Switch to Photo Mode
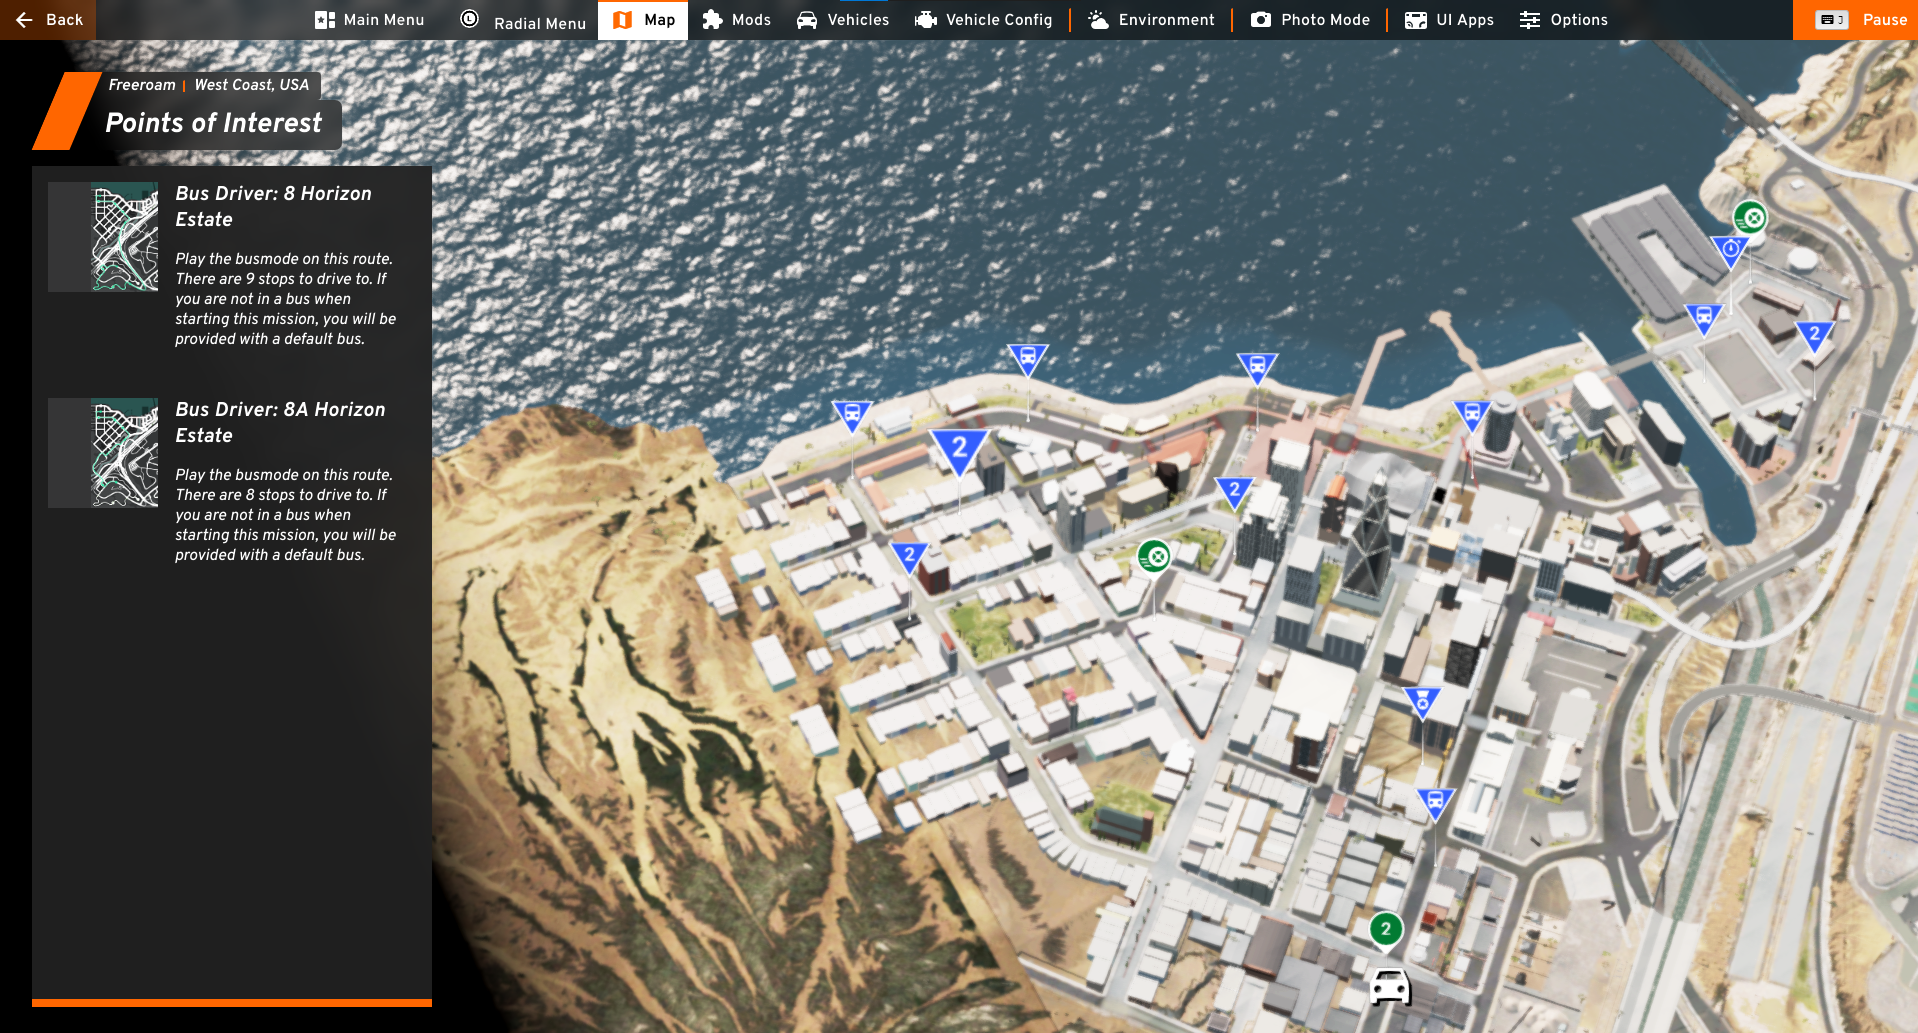Viewport: 1918px width, 1033px height. [x=1310, y=20]
